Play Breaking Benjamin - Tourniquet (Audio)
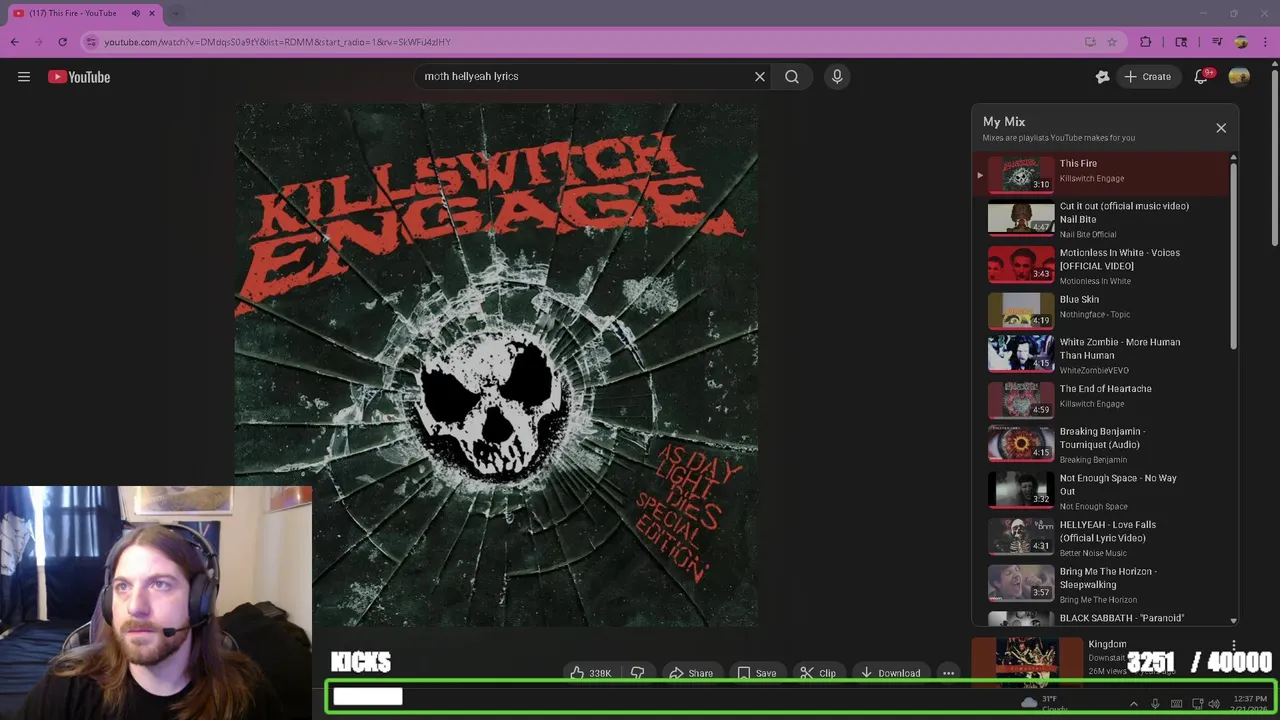The height and width of the screenshot is (720, 1280). pos(1102,445)
